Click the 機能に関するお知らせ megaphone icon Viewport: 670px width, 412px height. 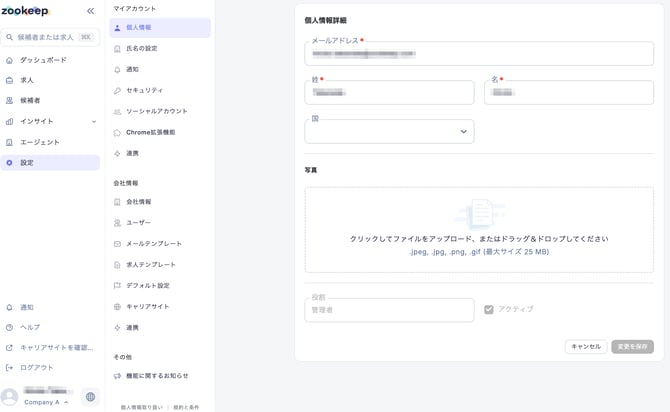pyautogui.click(x=118, y=376)
